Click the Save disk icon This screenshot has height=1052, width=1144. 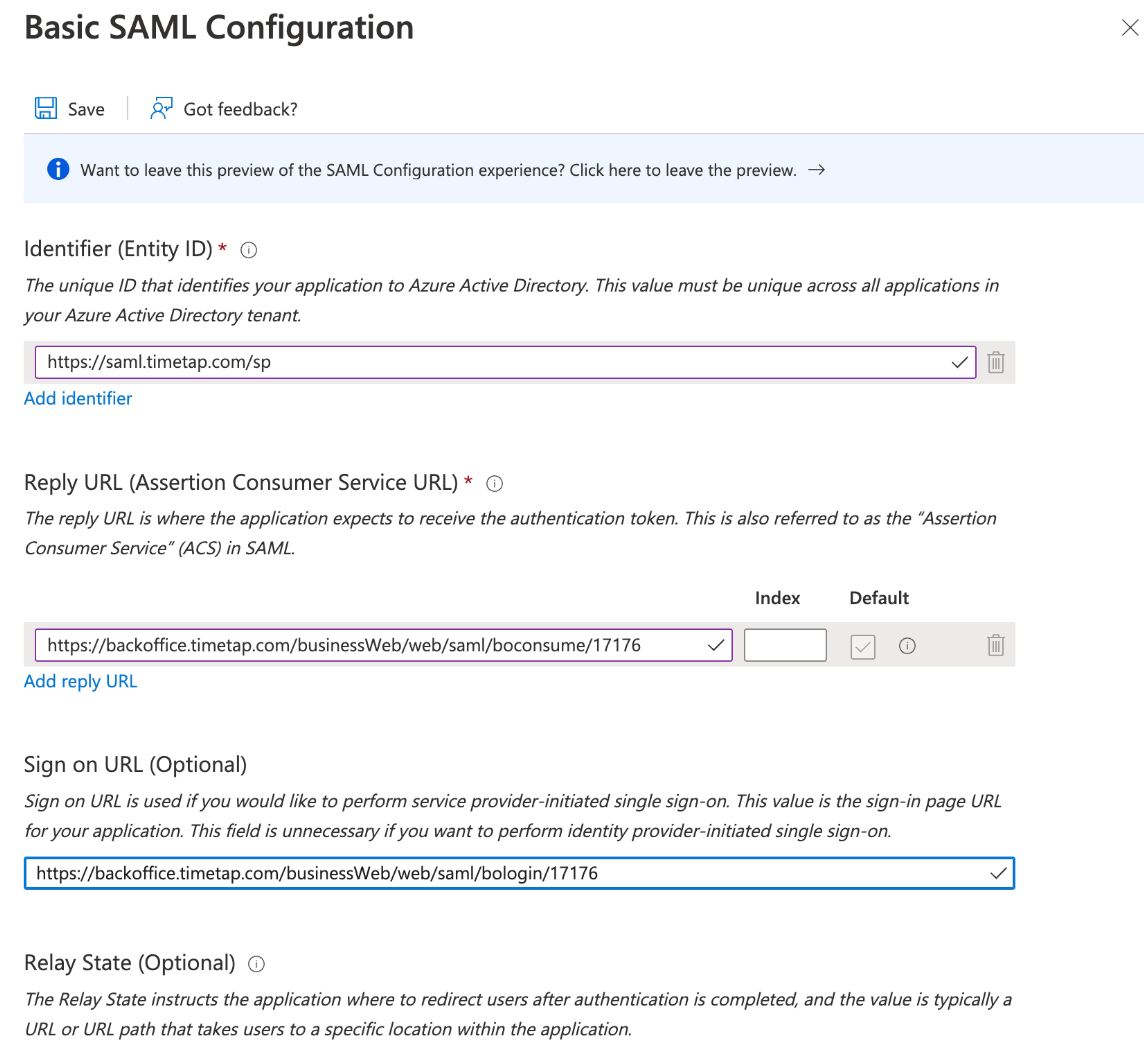(46, 108)
